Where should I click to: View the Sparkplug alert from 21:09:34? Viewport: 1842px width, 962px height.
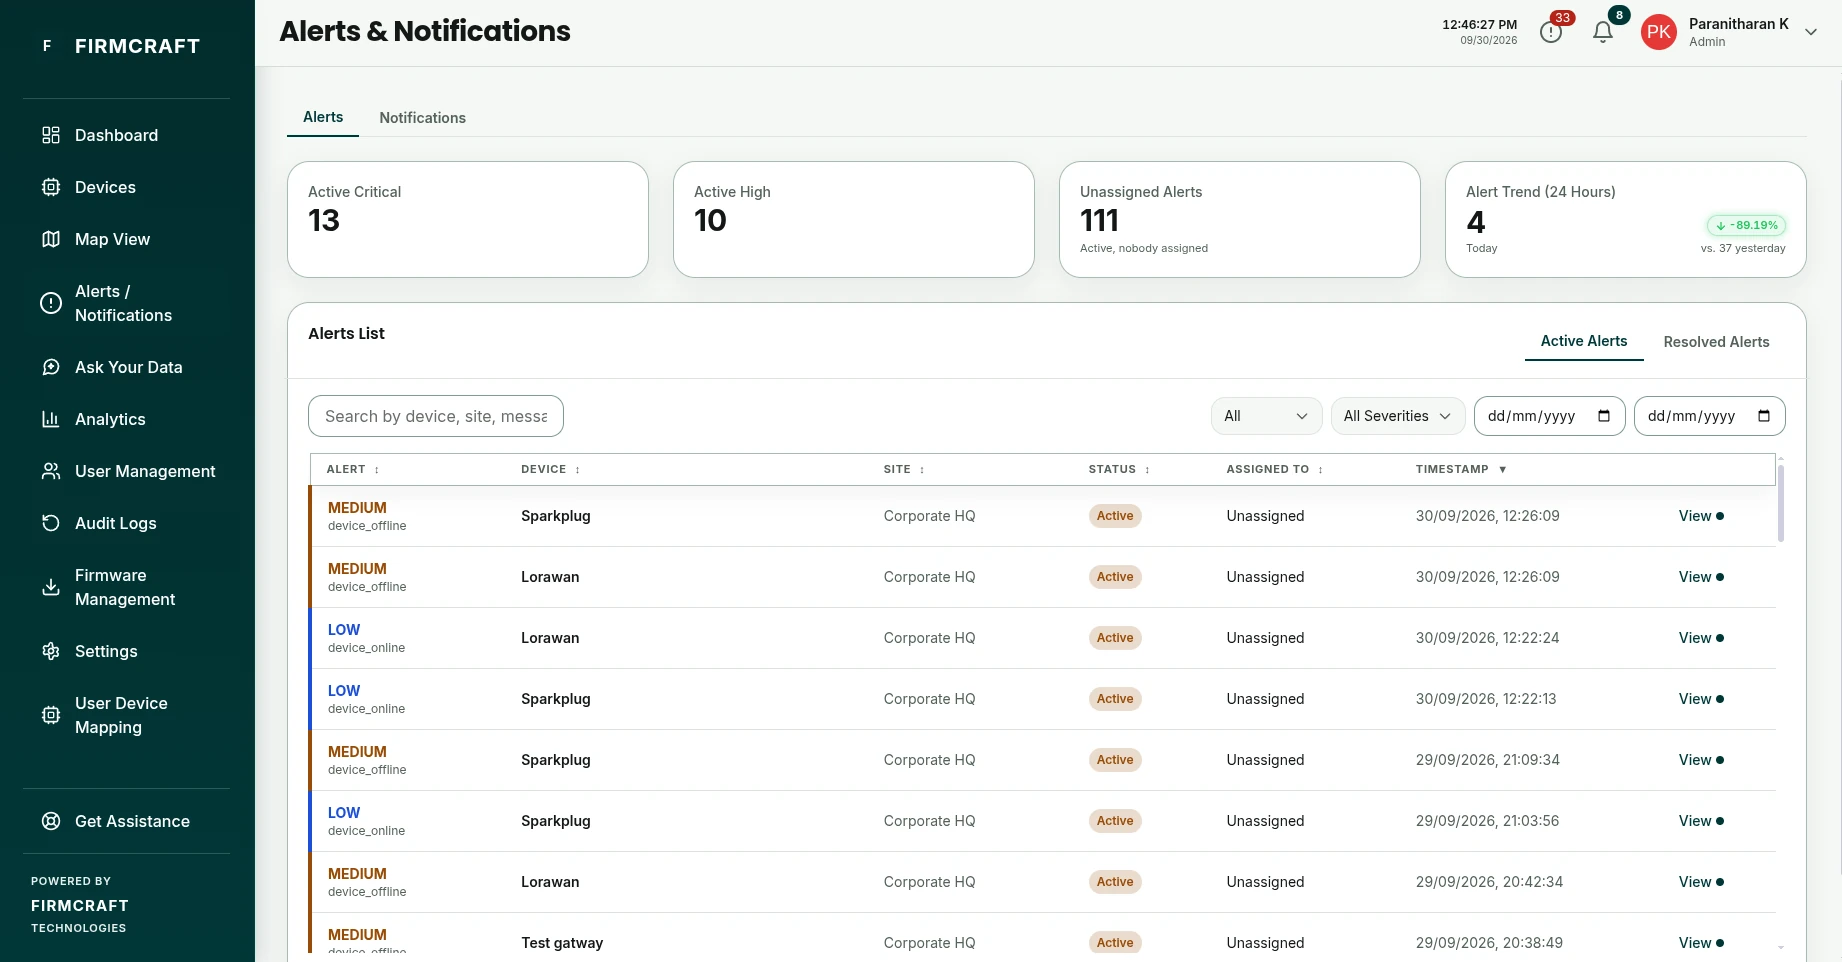(1701, 760)
